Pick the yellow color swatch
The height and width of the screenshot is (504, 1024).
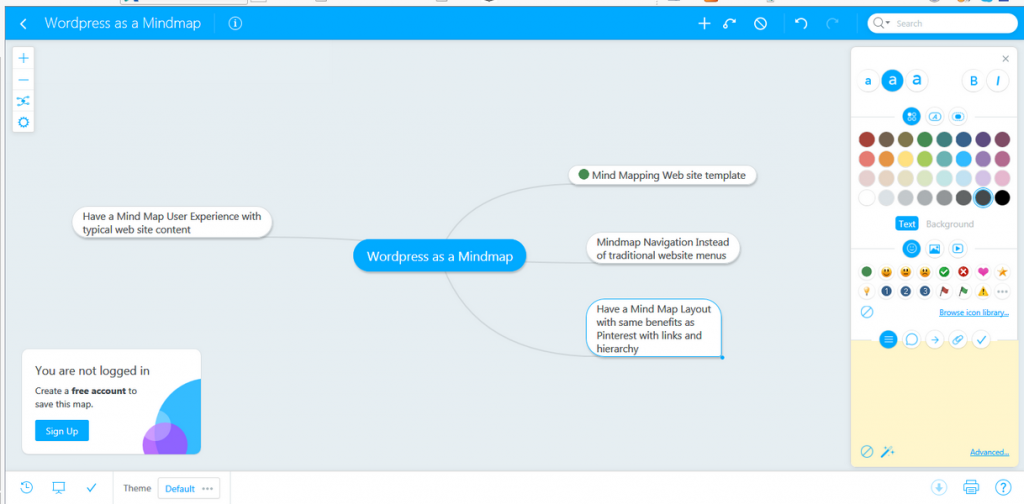(x=905, y=159)
